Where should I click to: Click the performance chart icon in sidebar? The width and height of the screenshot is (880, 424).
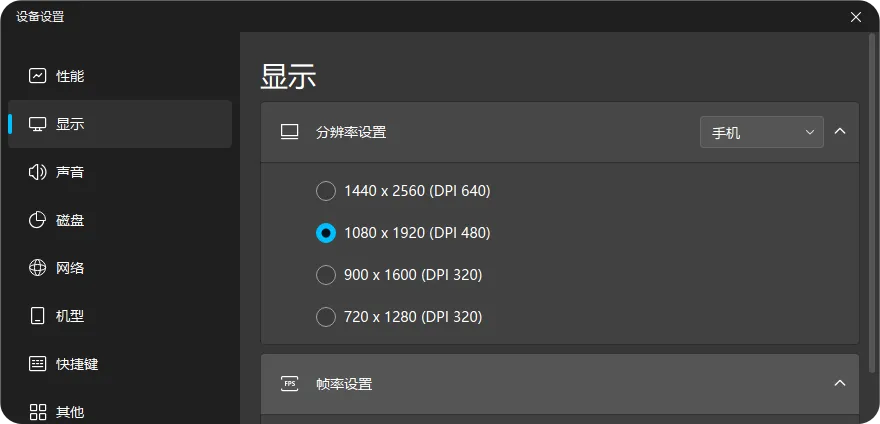(x=38, y=76)
